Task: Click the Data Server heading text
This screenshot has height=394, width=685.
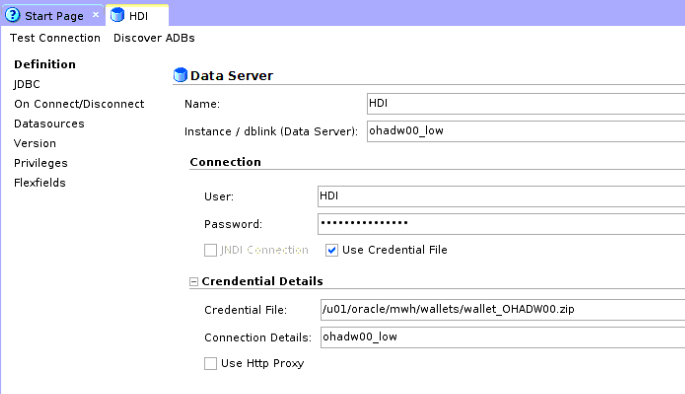Action: tap(232, 76)
